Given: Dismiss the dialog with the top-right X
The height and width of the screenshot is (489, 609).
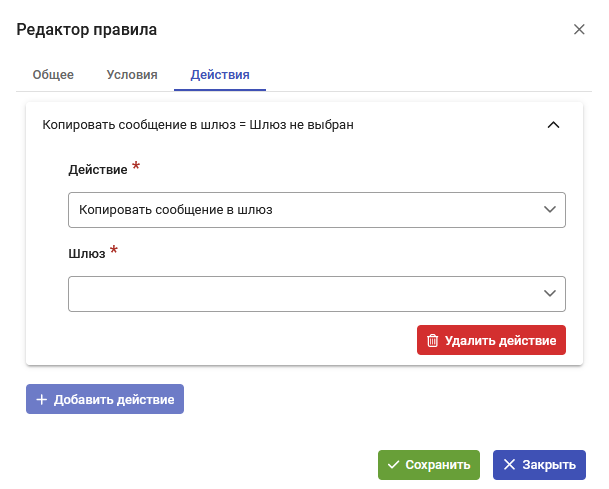Looking at the screenshot, I should (x=579, y=29).
